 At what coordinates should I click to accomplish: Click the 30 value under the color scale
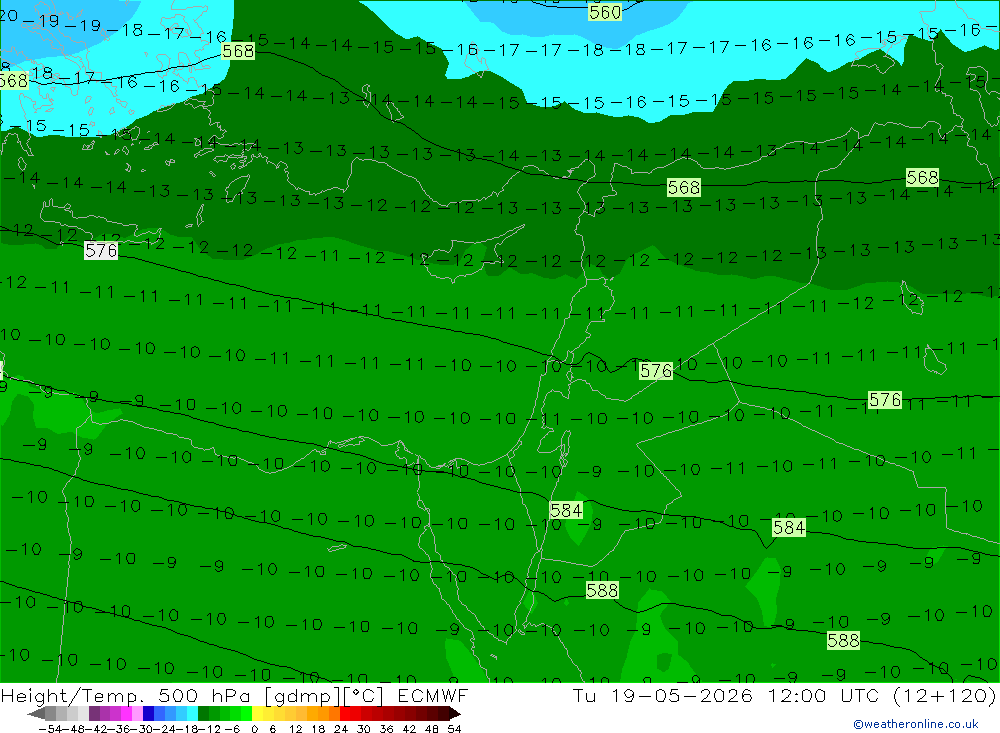pyautogui.click(x=364, y=729)
